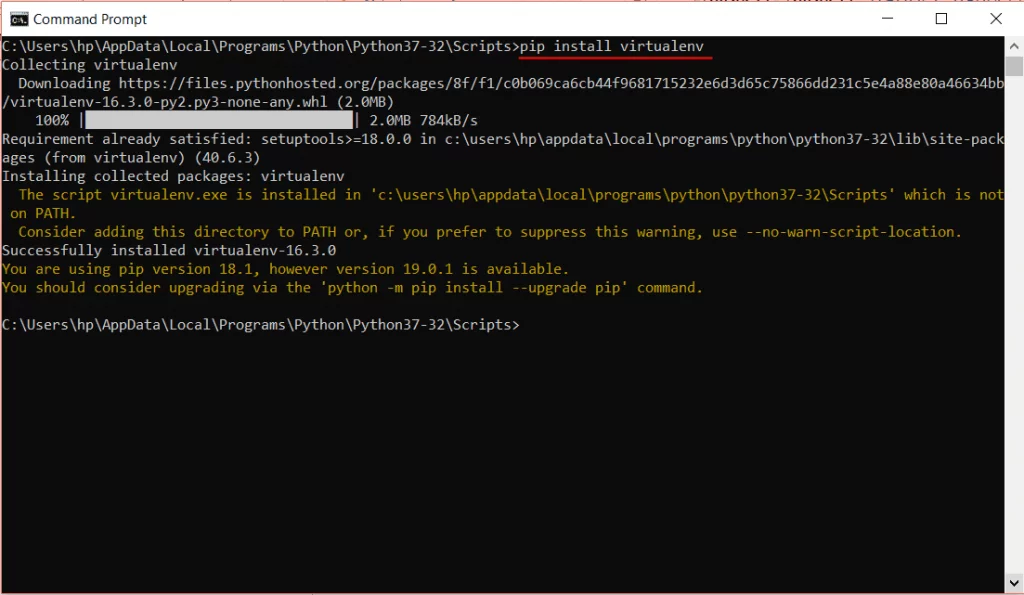The height and width of the screenshot is (595, 1024).
Task: Click 'You are using pip version 18.1' warning
Action: pyautogui.click(x=285, y=269)
